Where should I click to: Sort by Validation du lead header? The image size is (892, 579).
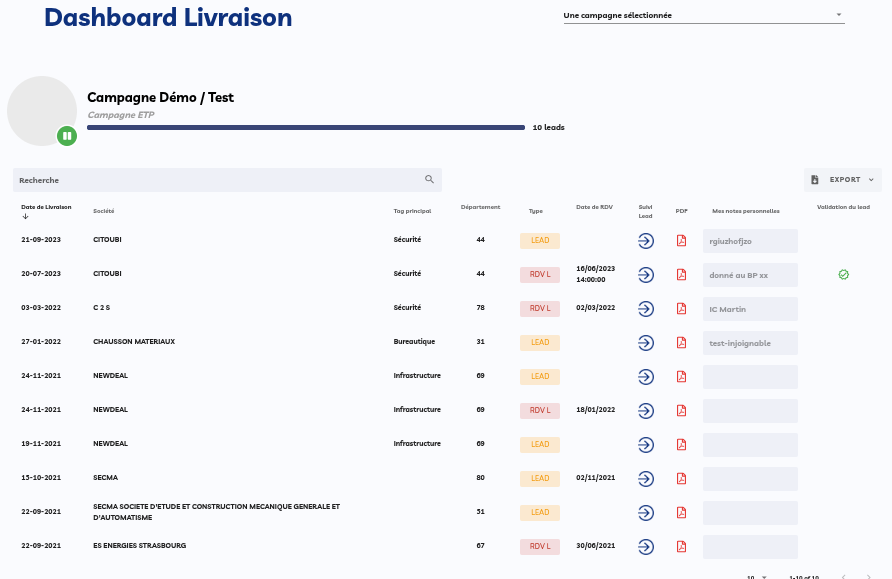point(844,207)
